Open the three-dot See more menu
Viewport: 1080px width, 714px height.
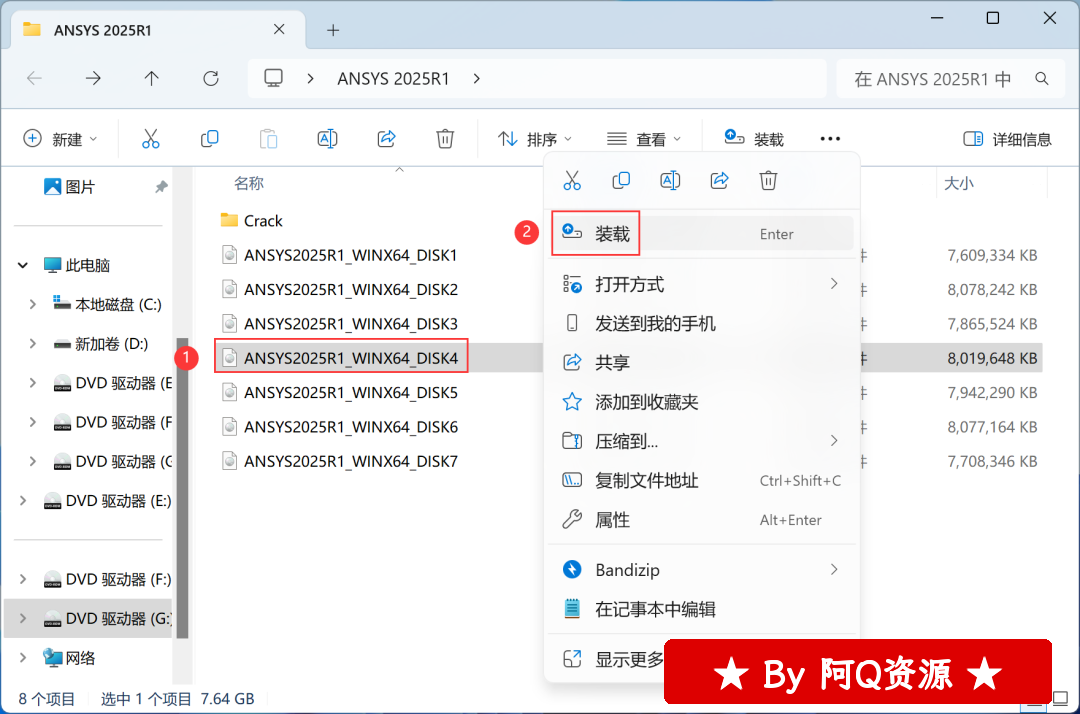[830, 139]
